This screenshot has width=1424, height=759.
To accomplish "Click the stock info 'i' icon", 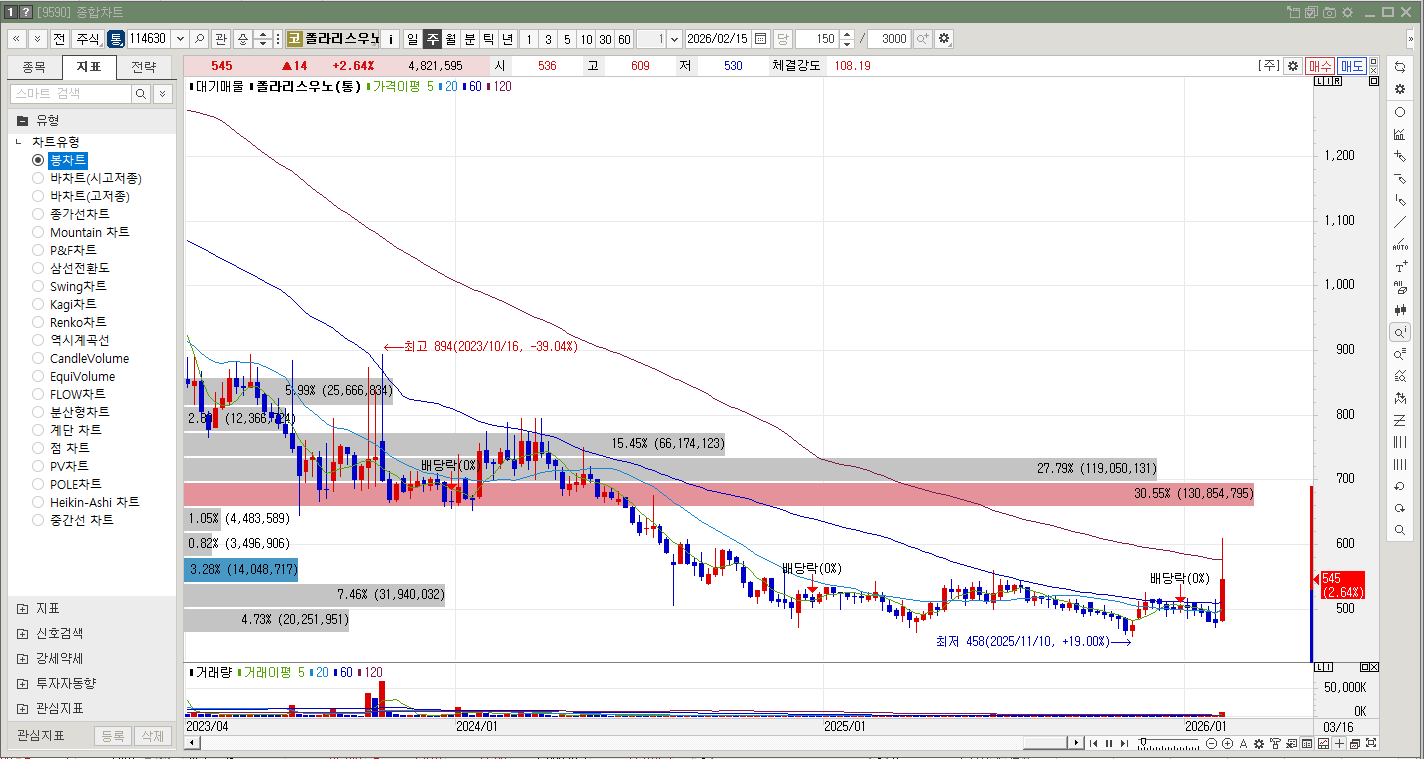I will pyautogui.click(x=391, y=39).
